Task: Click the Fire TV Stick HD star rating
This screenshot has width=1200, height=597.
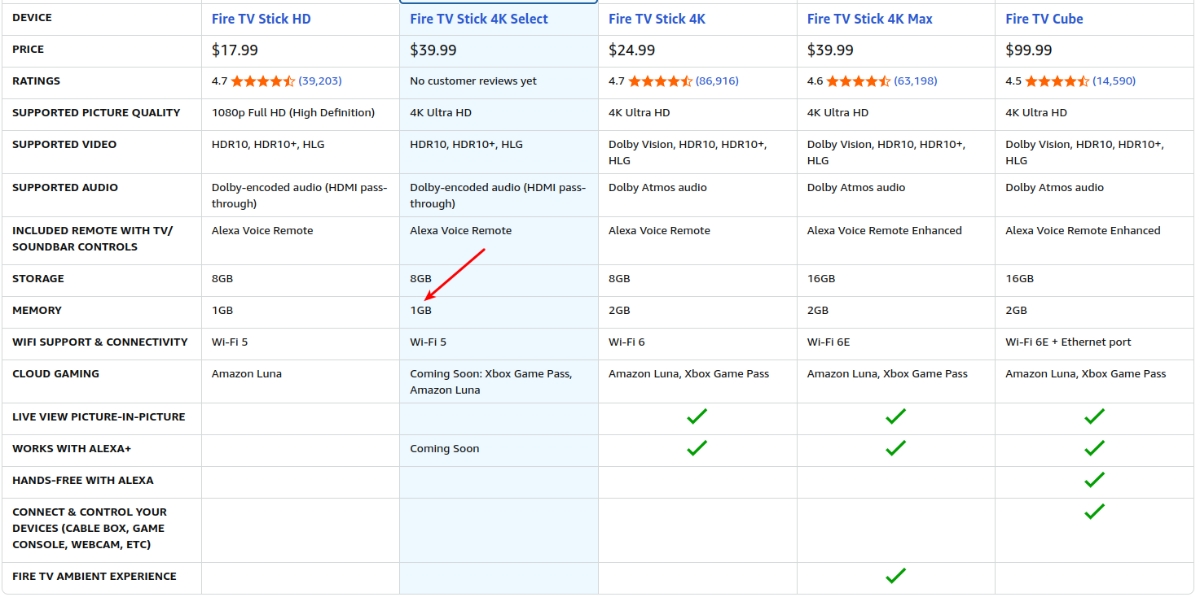Action: (263, 81)
